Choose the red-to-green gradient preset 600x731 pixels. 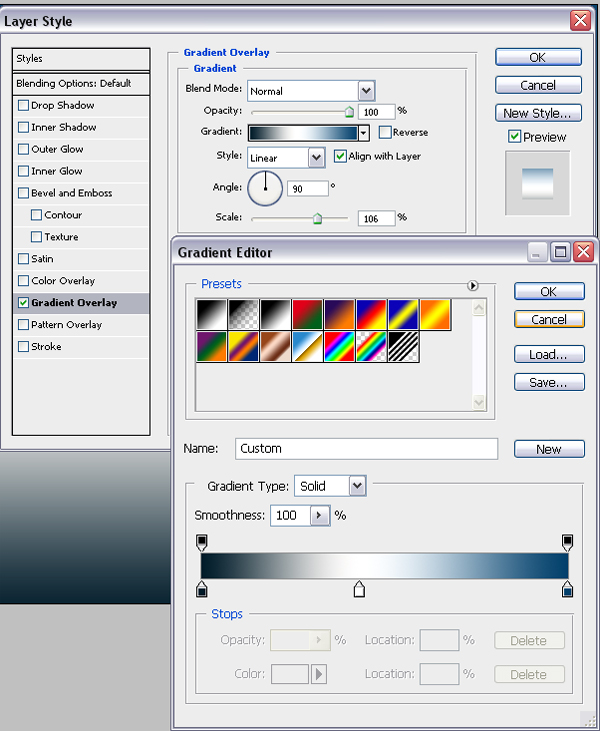[307, 315]
